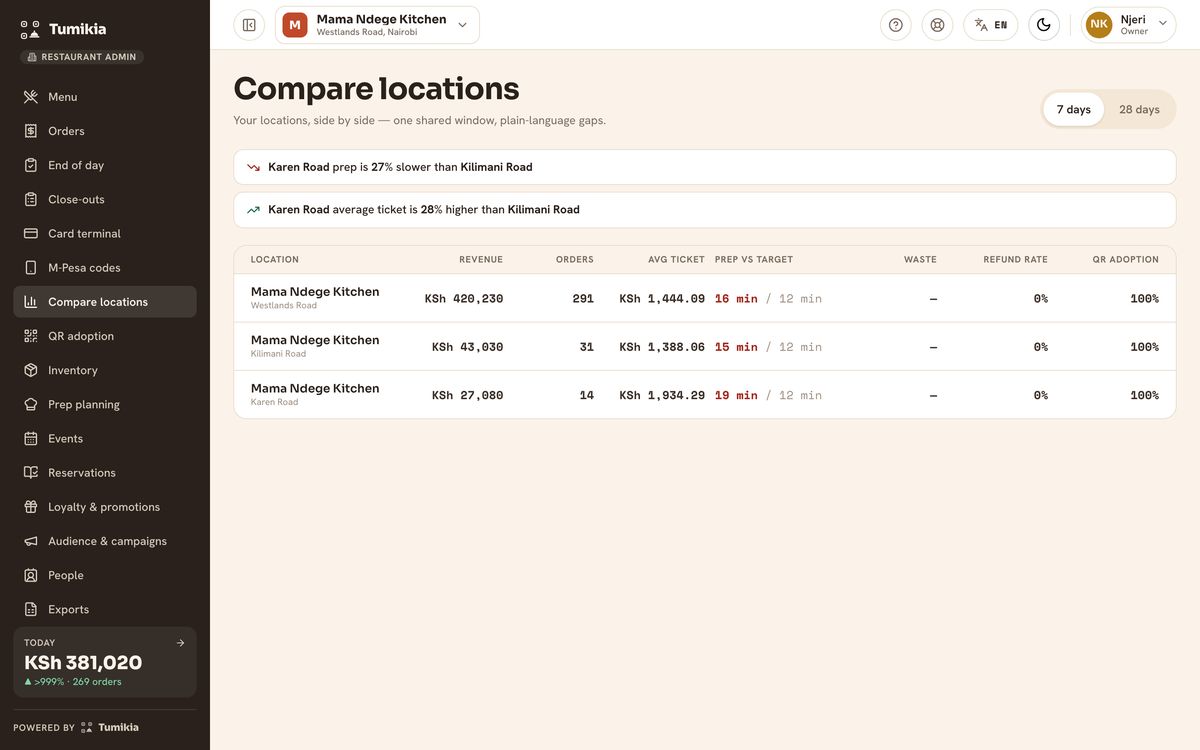Click the arrow icon in the Today card
This screenshot has height=750, width=1200.
click(180, 643)
